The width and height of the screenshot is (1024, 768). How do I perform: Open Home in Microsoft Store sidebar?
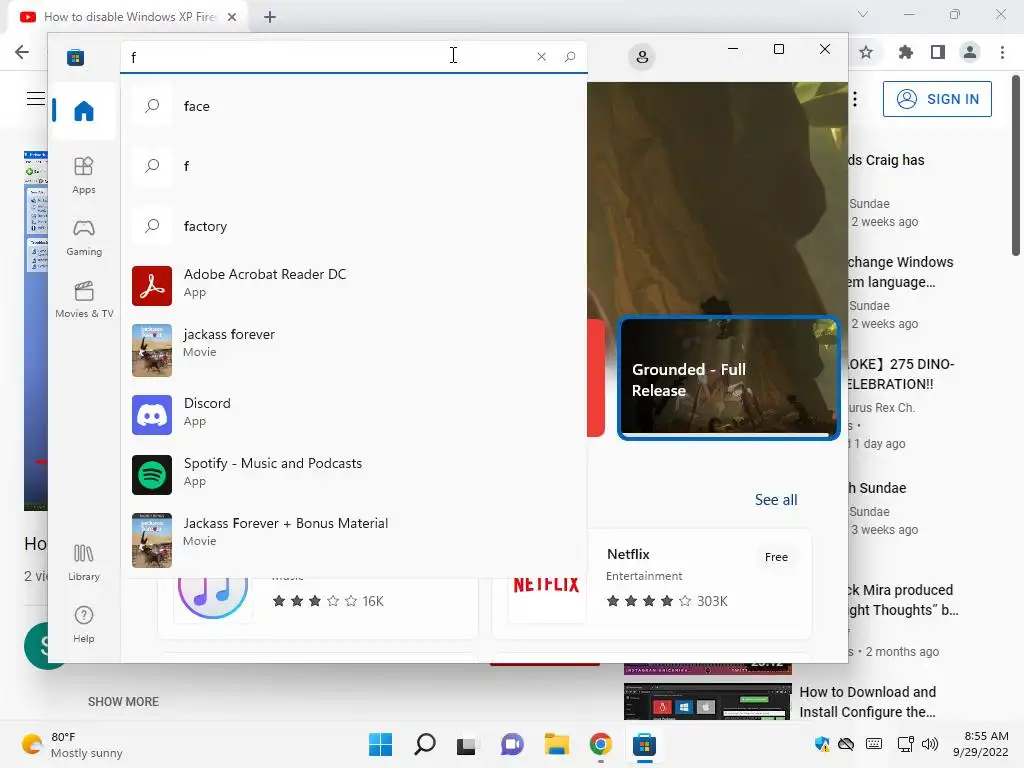tap(84, 110)
